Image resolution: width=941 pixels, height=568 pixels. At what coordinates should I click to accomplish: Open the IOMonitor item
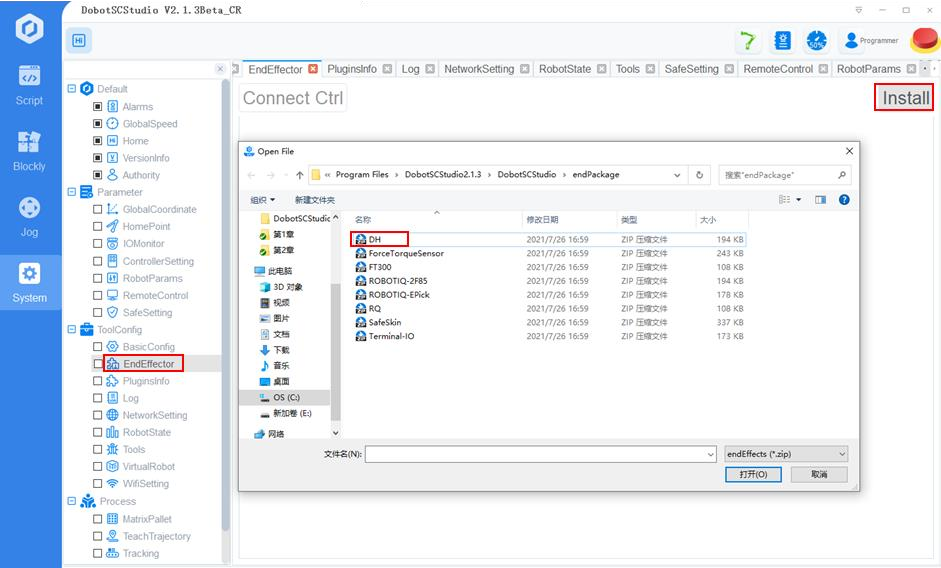(x=143, y=244)
